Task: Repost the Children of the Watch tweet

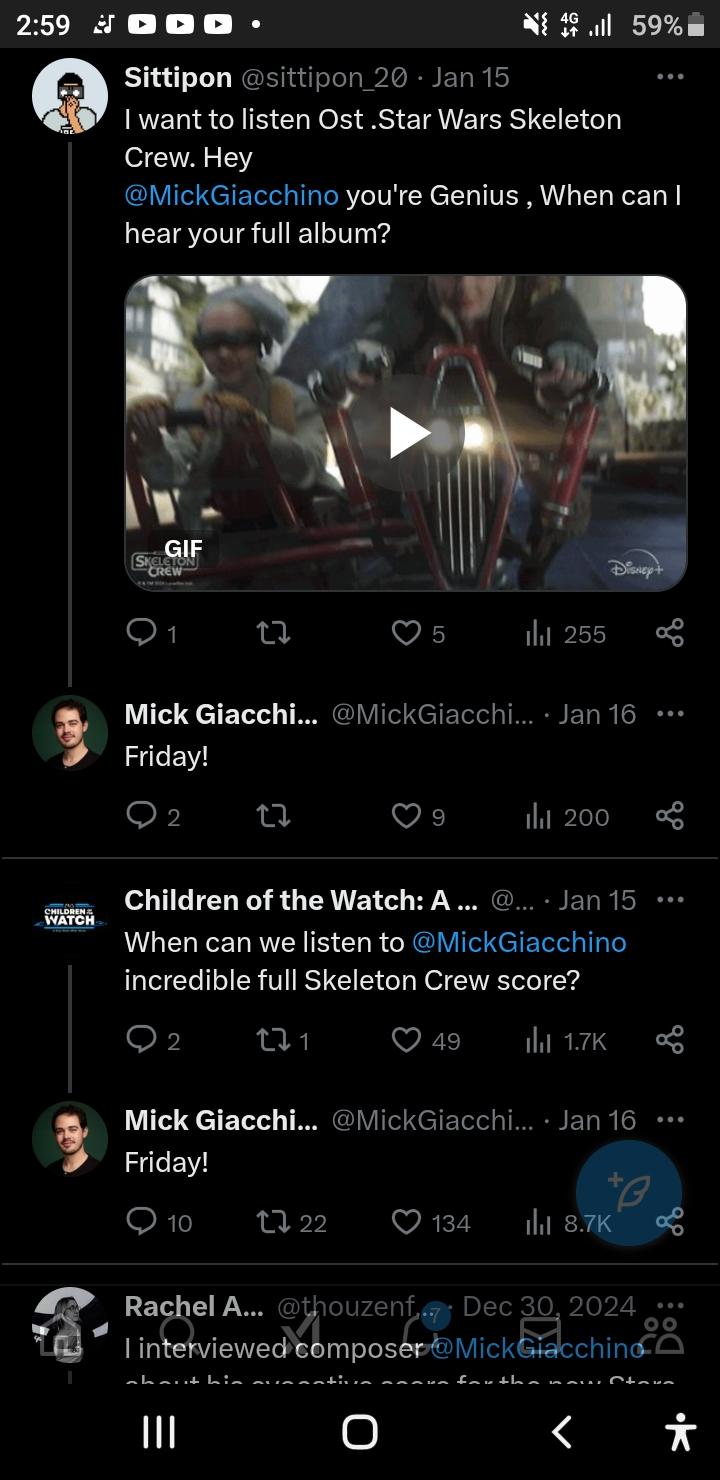Action: (273, 1041)
